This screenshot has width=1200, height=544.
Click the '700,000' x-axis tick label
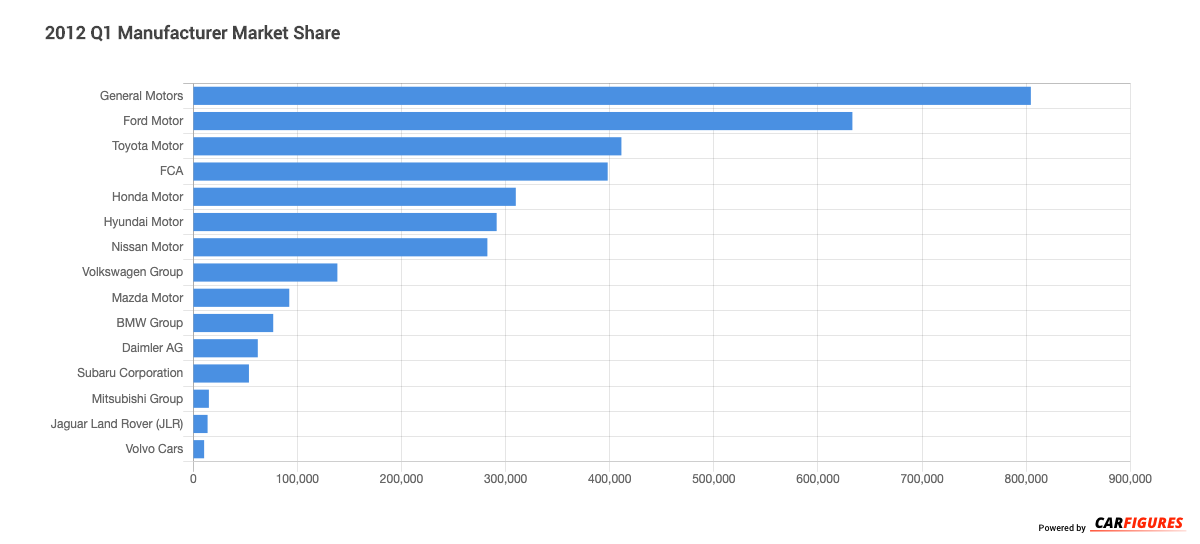pos(921,479)
